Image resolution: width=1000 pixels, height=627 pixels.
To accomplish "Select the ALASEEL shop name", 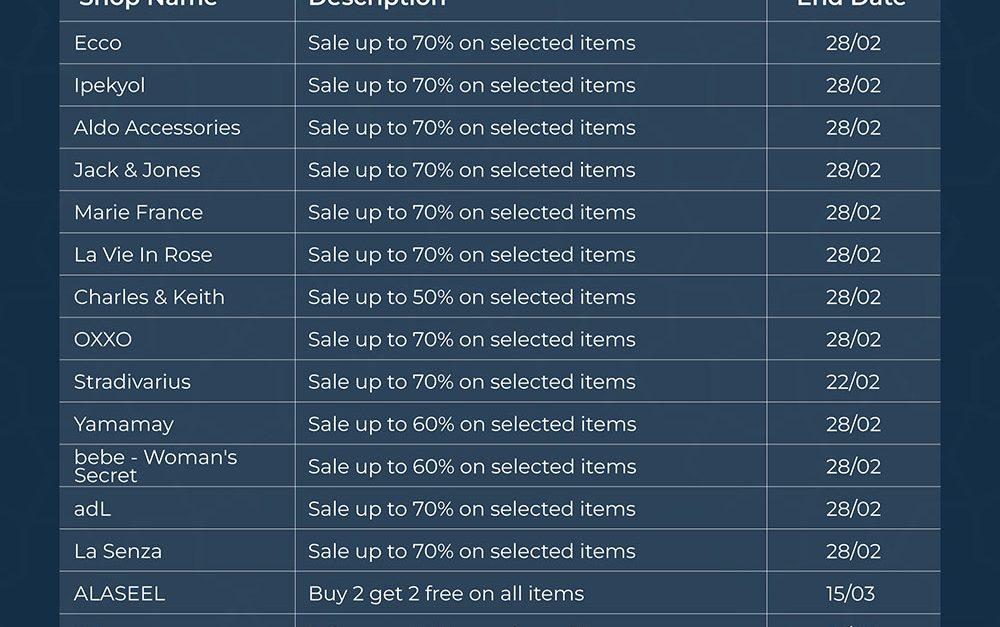I will (x=119, y=593).
